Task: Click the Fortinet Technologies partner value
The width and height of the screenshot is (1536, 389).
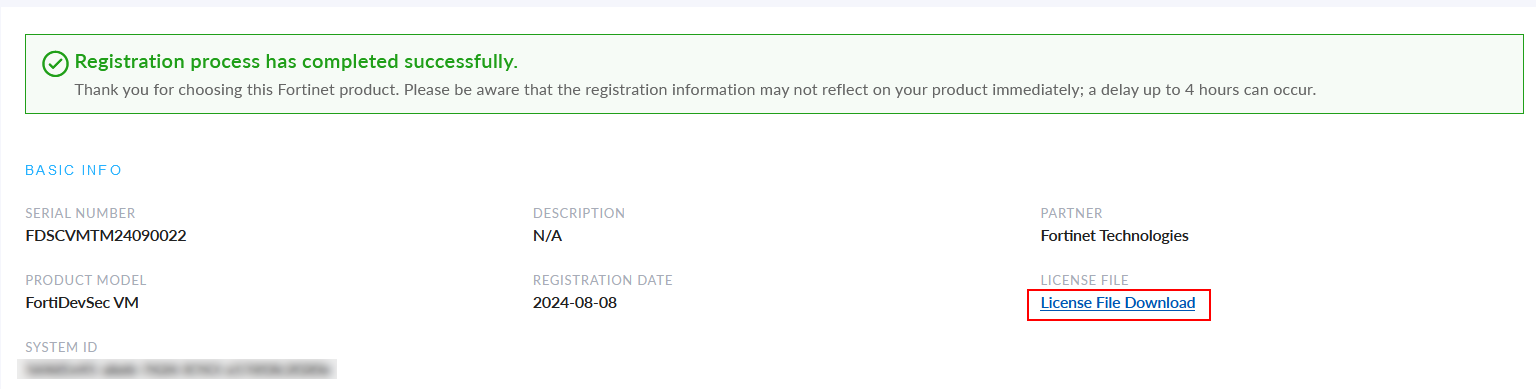Action: click(1114, 236)
